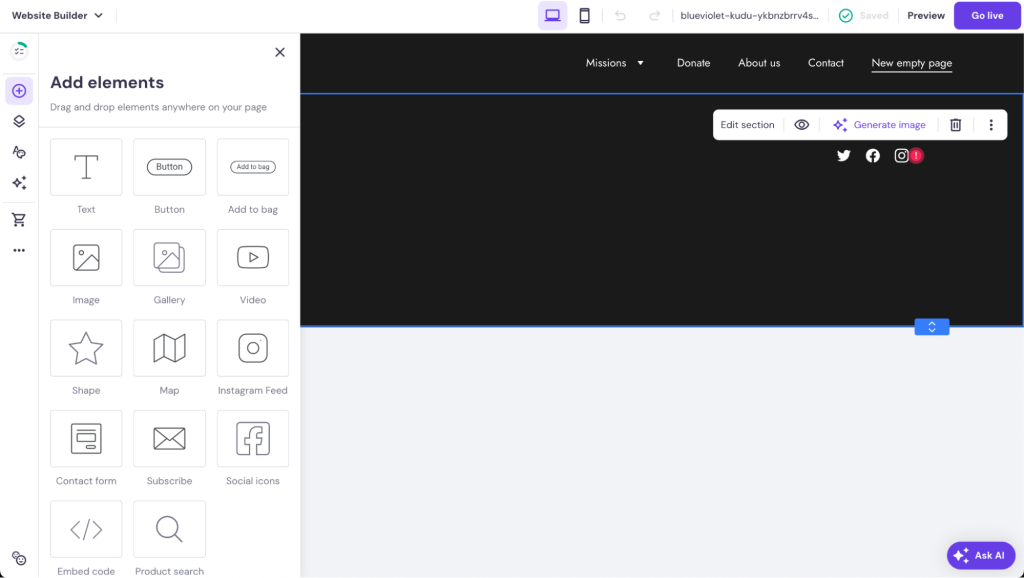Click the Twitter icon in the hero section

tap(843, 155)
